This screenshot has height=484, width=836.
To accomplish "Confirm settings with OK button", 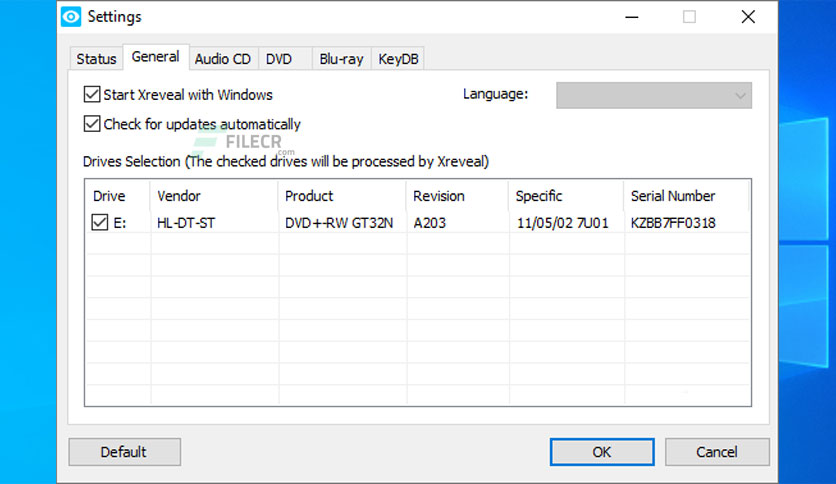I will coord(602,452).
